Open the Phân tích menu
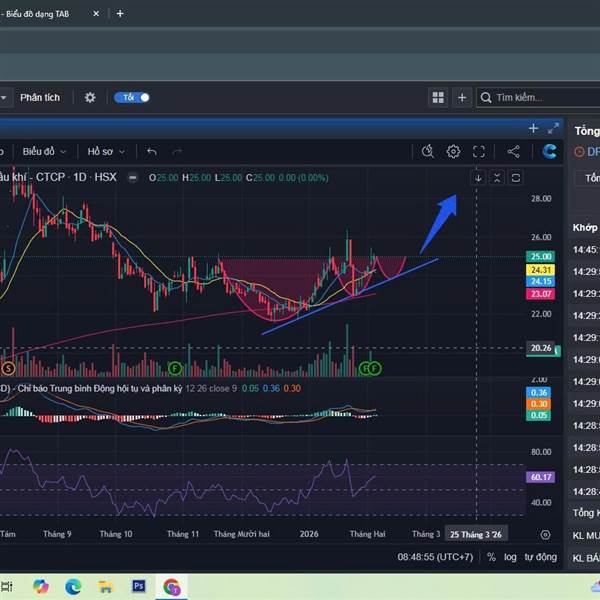 (40, 97)
